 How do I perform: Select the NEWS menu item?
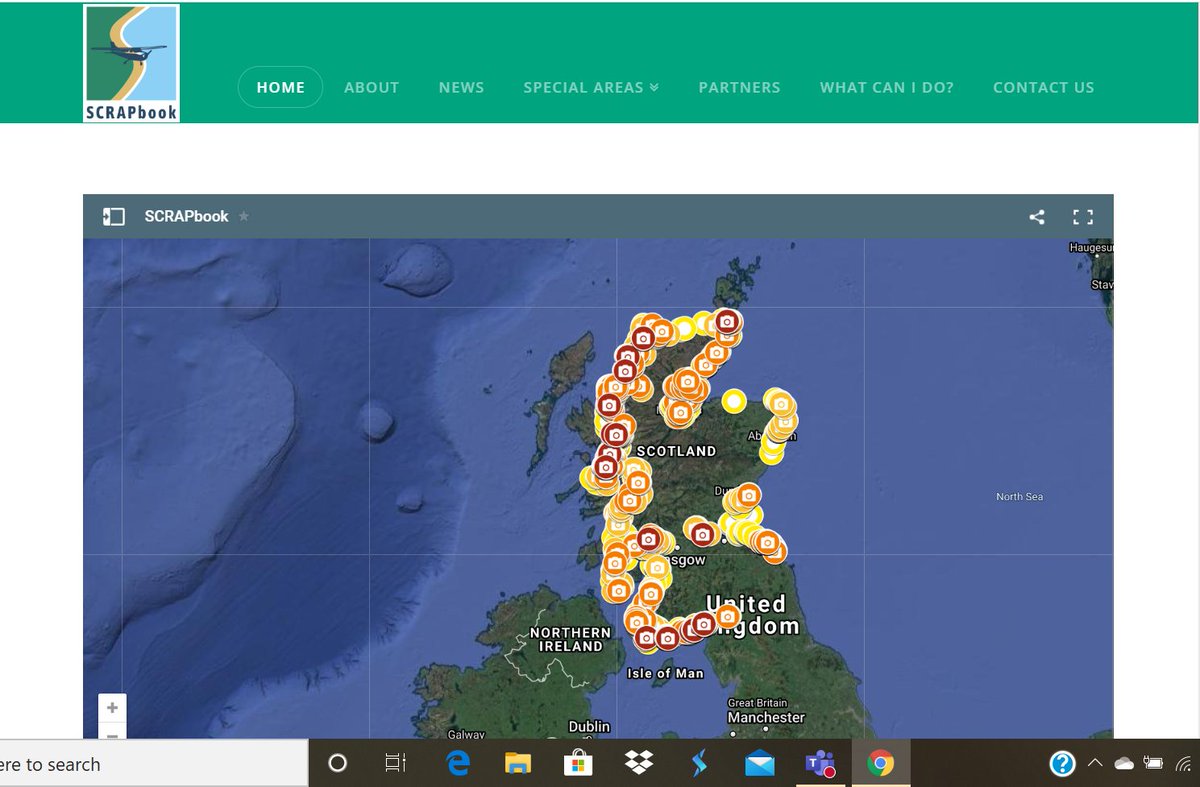click(461, 87)
